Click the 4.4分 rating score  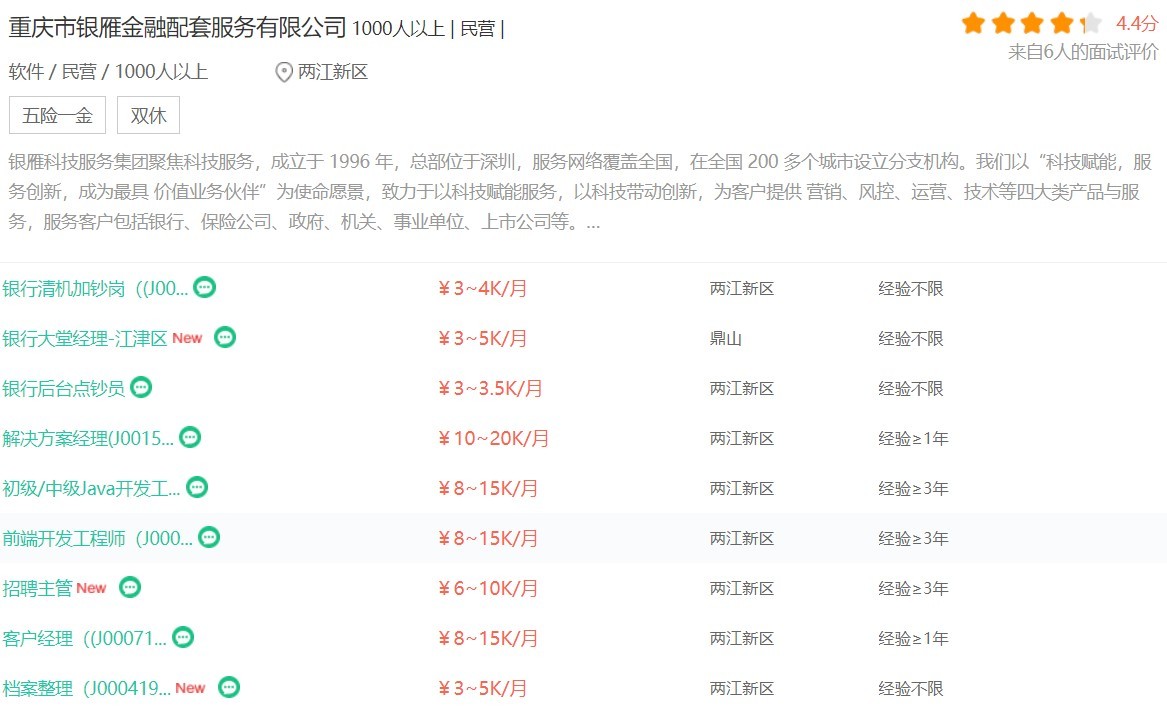tap(1136, 23)
